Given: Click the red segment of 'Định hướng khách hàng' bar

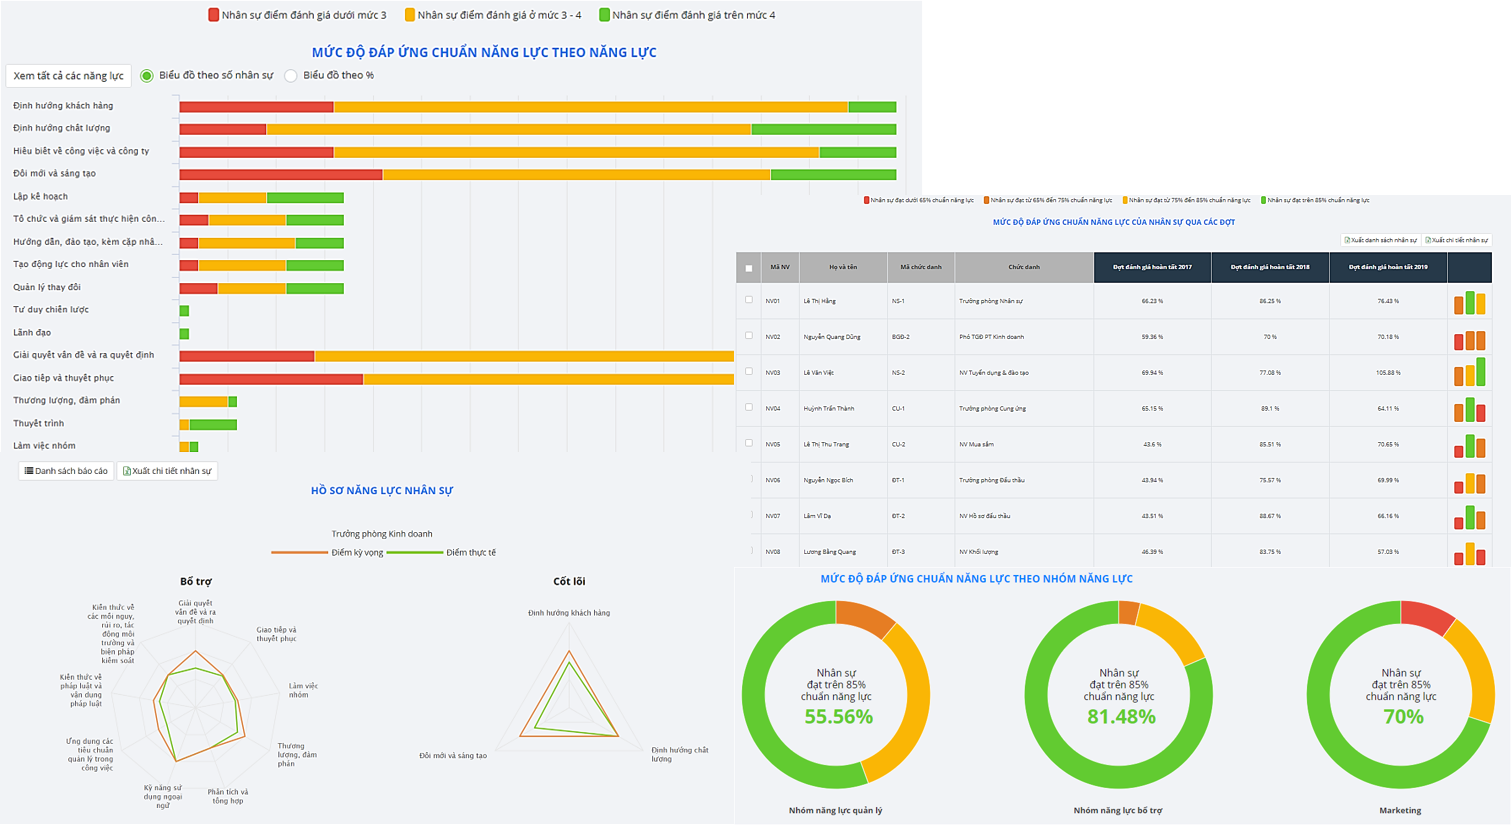Looking at the screenshot, I should [x=256, y=107].
